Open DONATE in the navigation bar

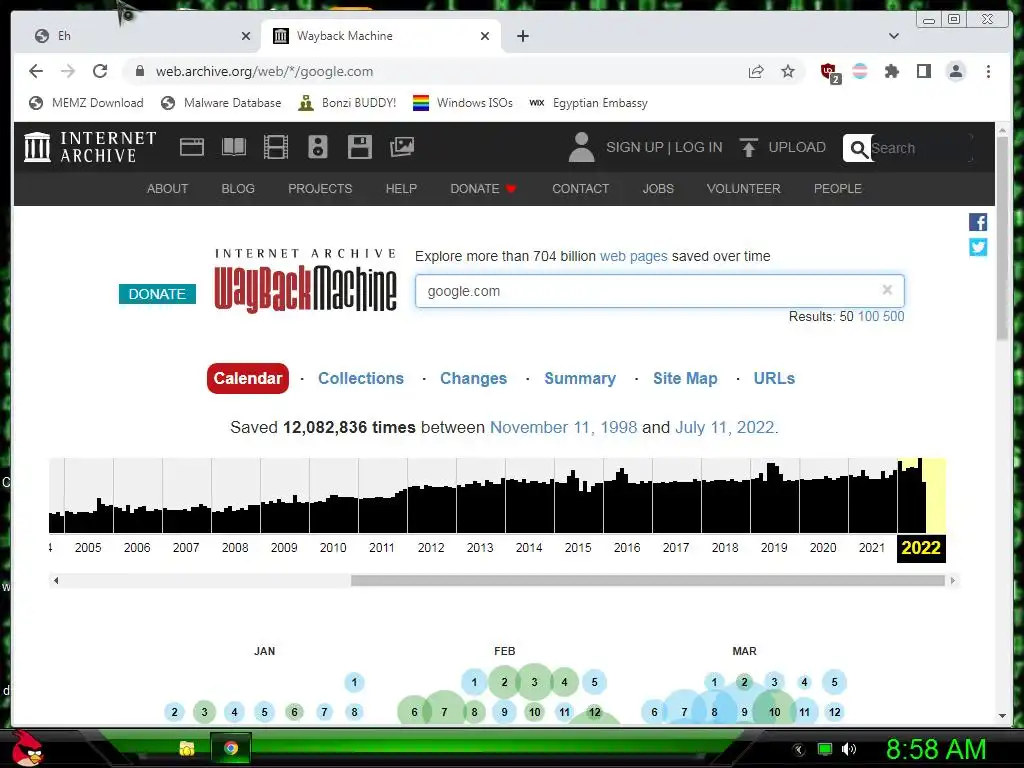(x=483, y=189)
